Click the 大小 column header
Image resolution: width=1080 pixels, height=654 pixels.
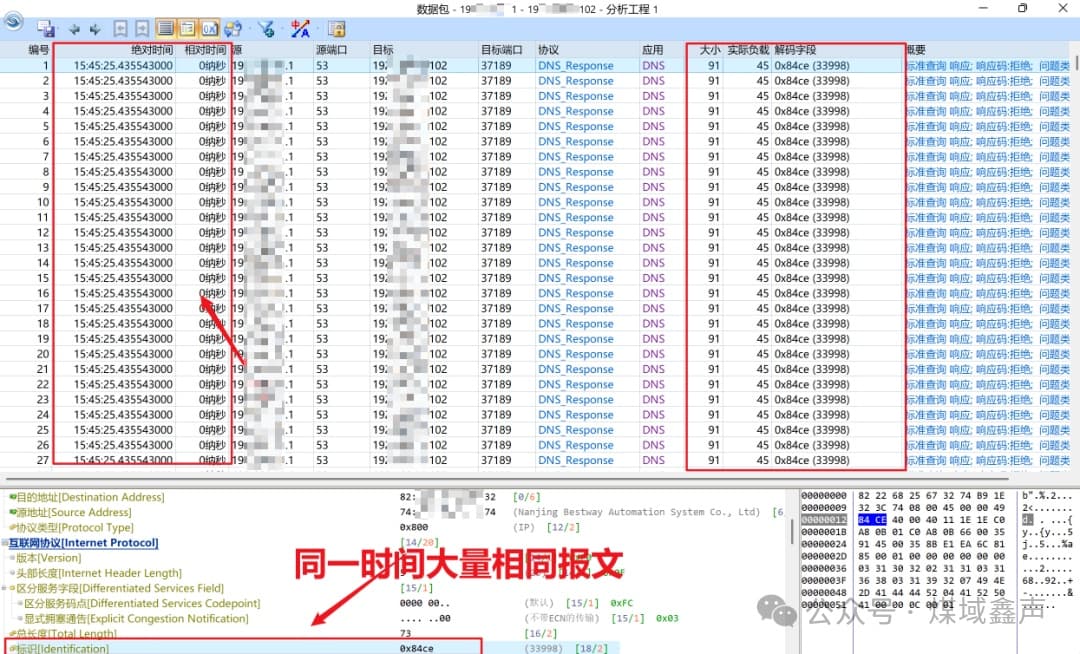(709, 49)
